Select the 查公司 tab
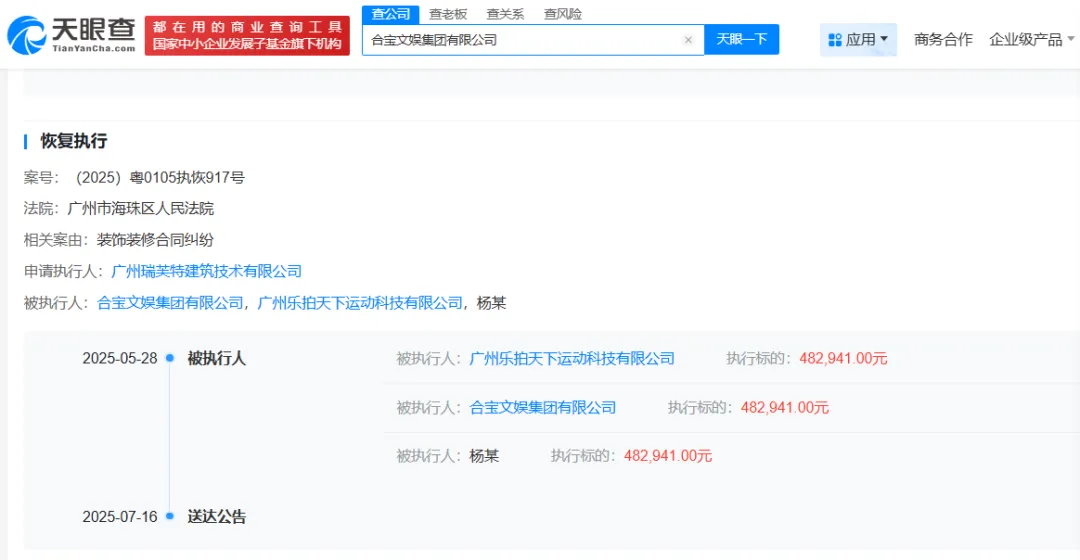Screen dimensions: 1080x560 click(x=391, y=14)
